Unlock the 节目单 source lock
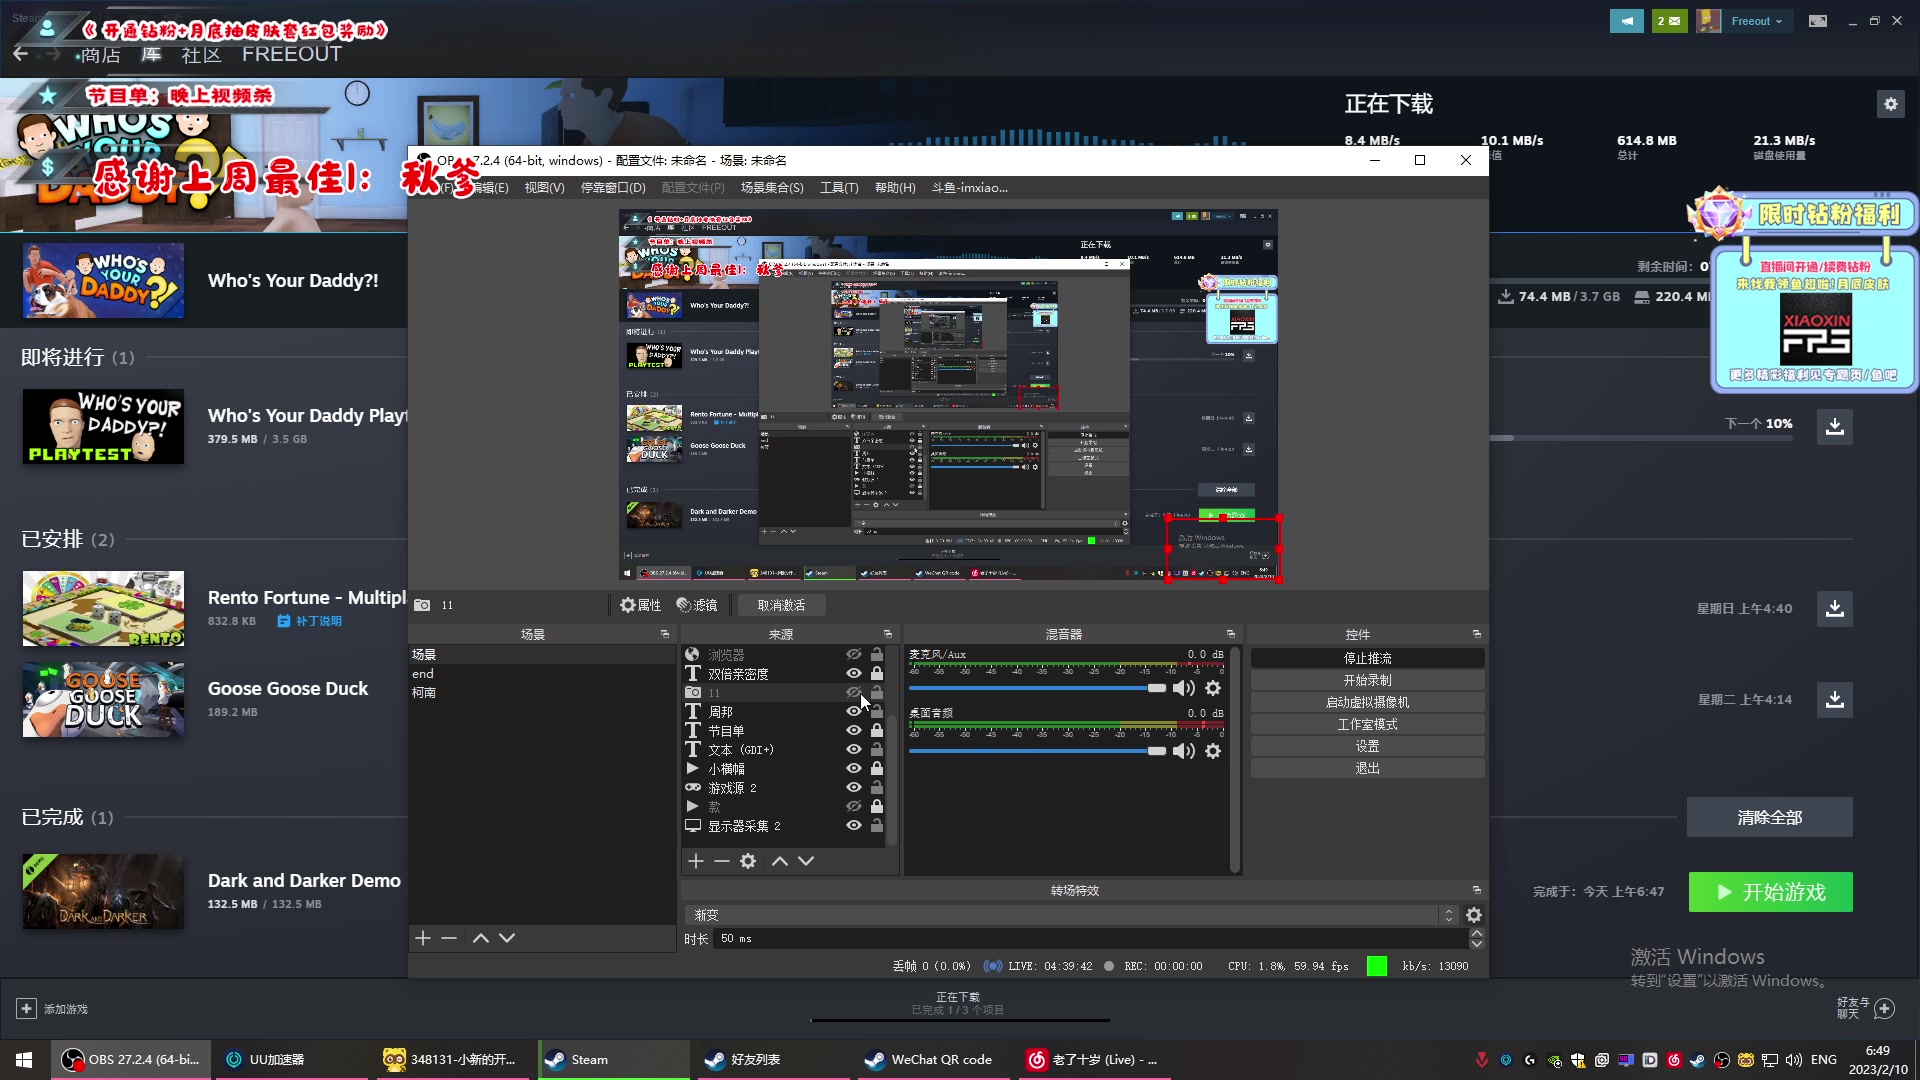Viewport: 1920px width, 1080px height. [877, 731]
